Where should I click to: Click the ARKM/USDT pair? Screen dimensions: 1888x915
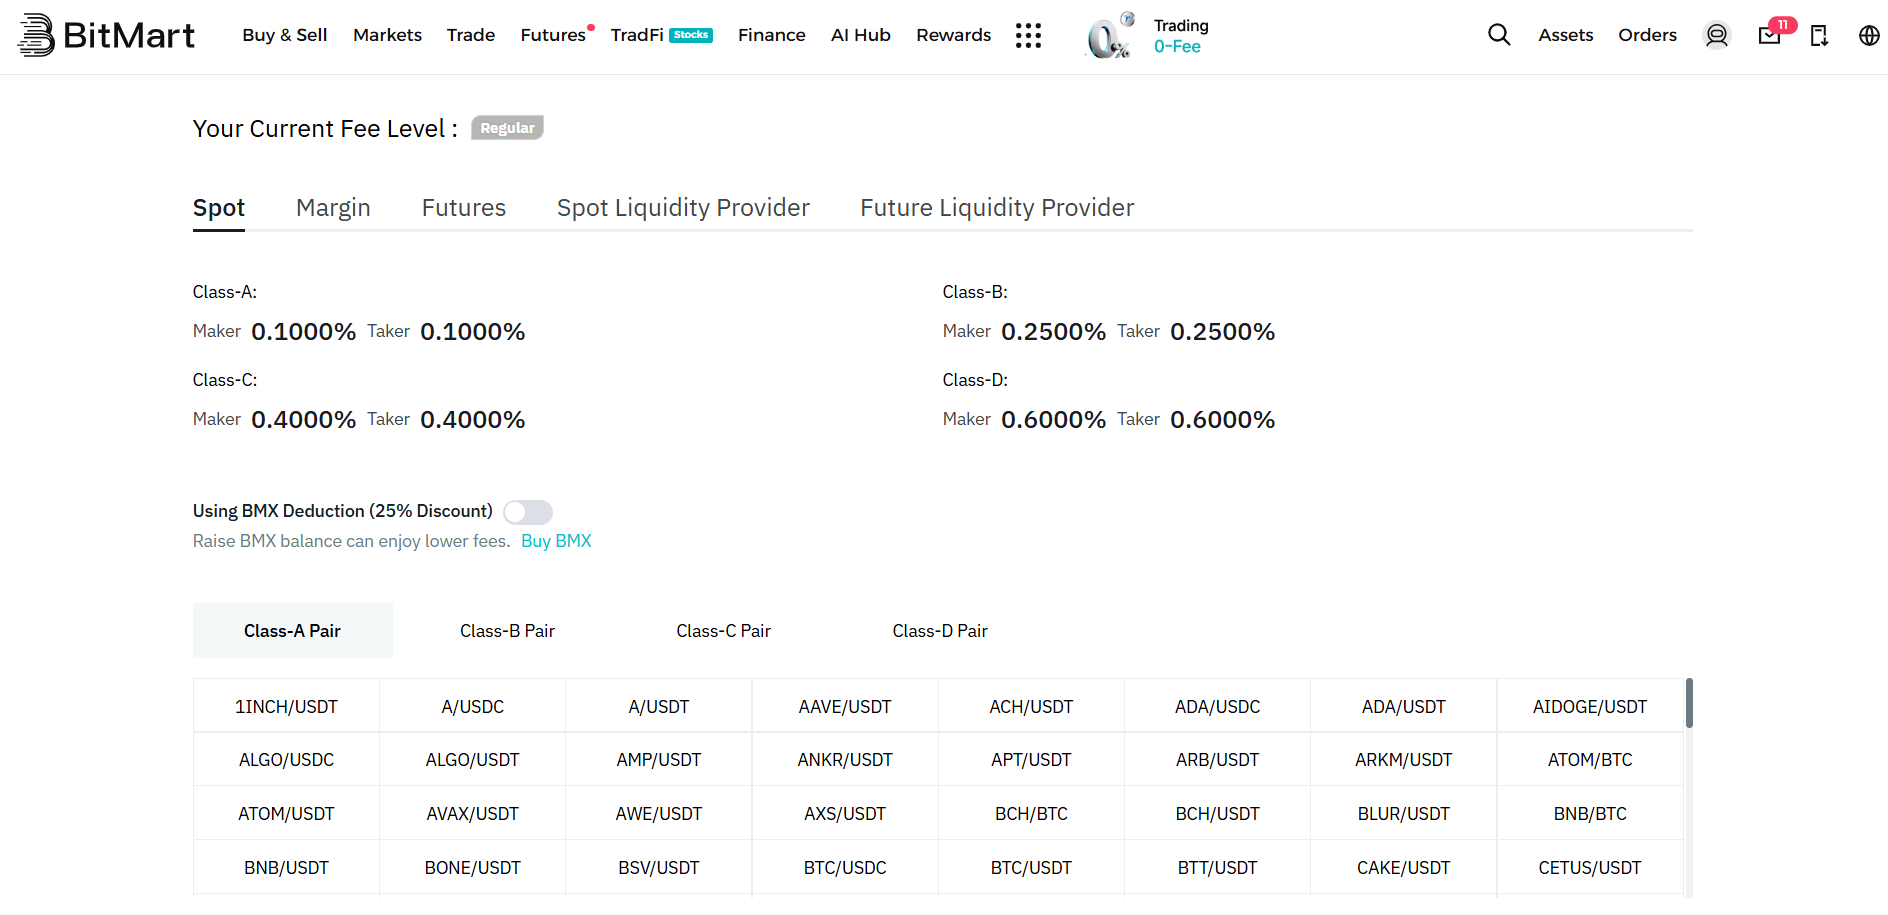(1404, 760)
